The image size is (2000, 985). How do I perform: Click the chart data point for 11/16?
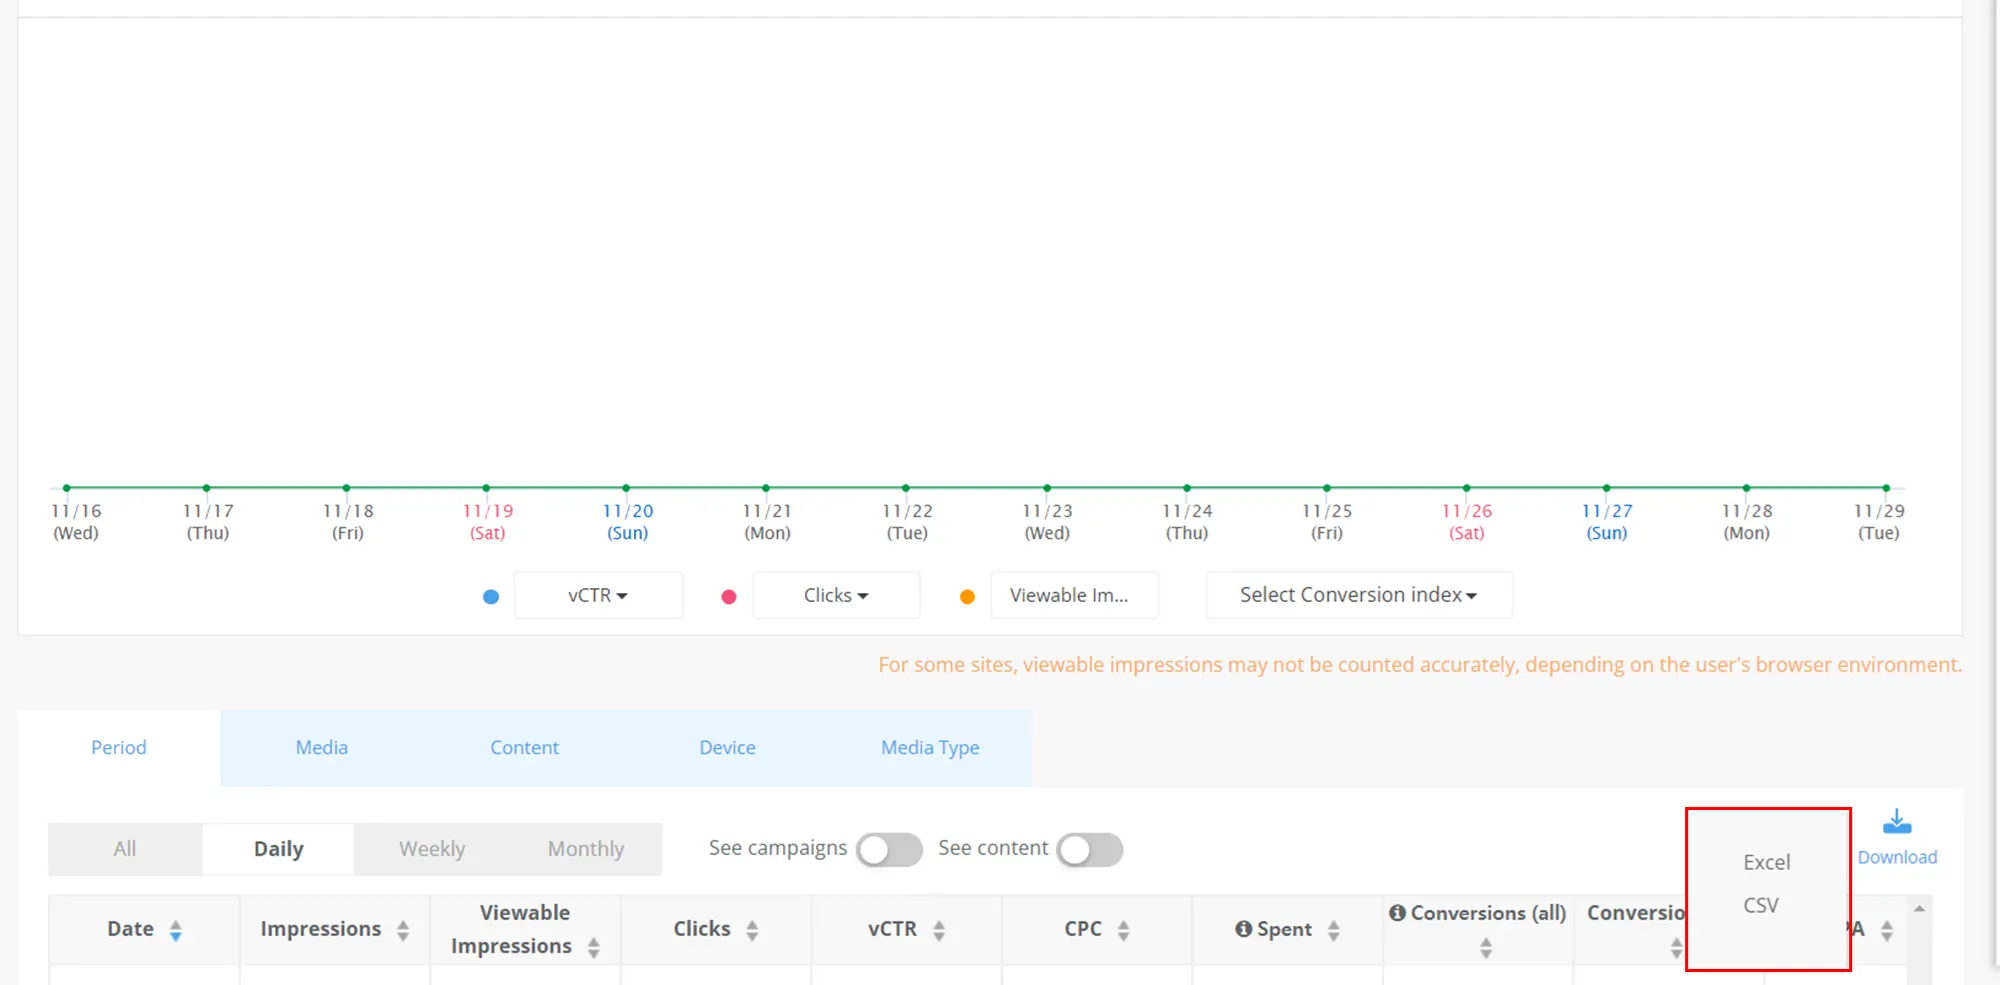tap(67, 488)
